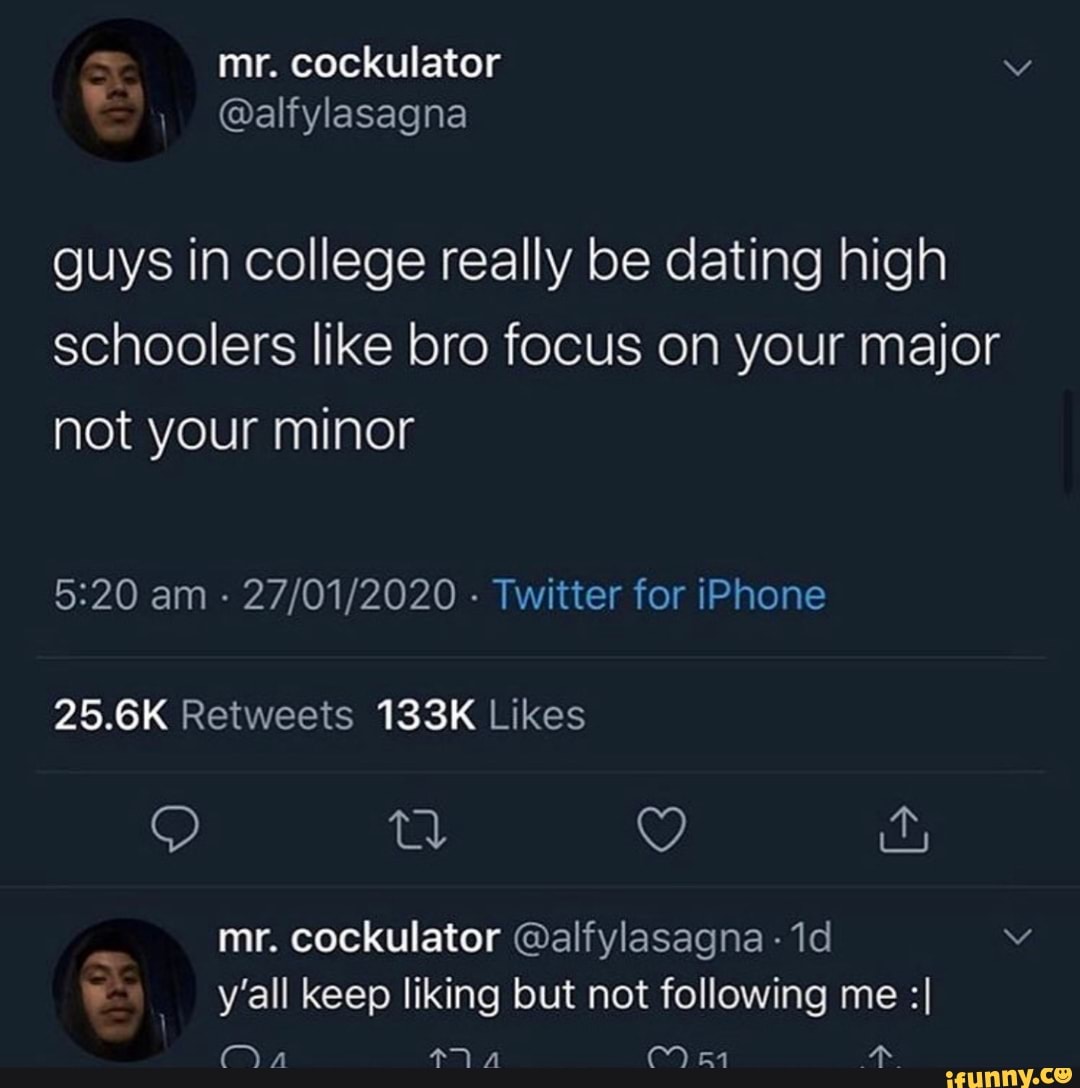View the 133K Likes list
This screenshot has height=1088, width=1080.
click(x=481, y=715)
